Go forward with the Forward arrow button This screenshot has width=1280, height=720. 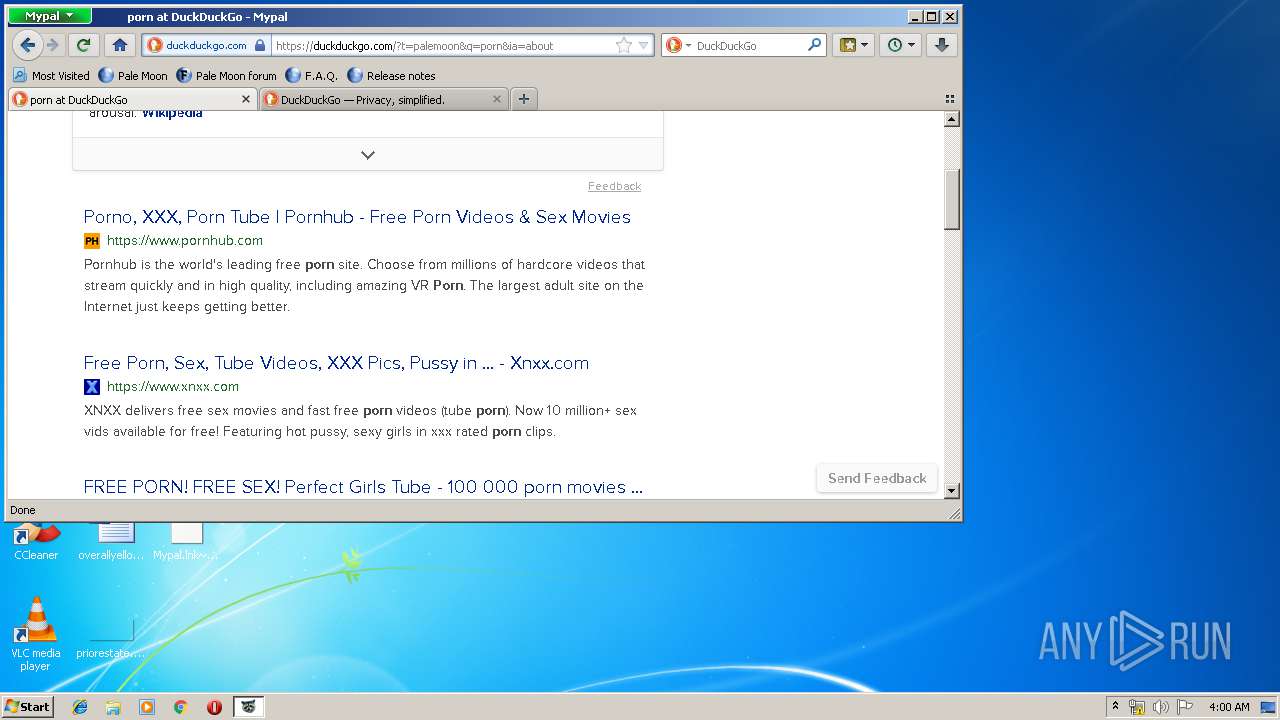tap(53, 45)
